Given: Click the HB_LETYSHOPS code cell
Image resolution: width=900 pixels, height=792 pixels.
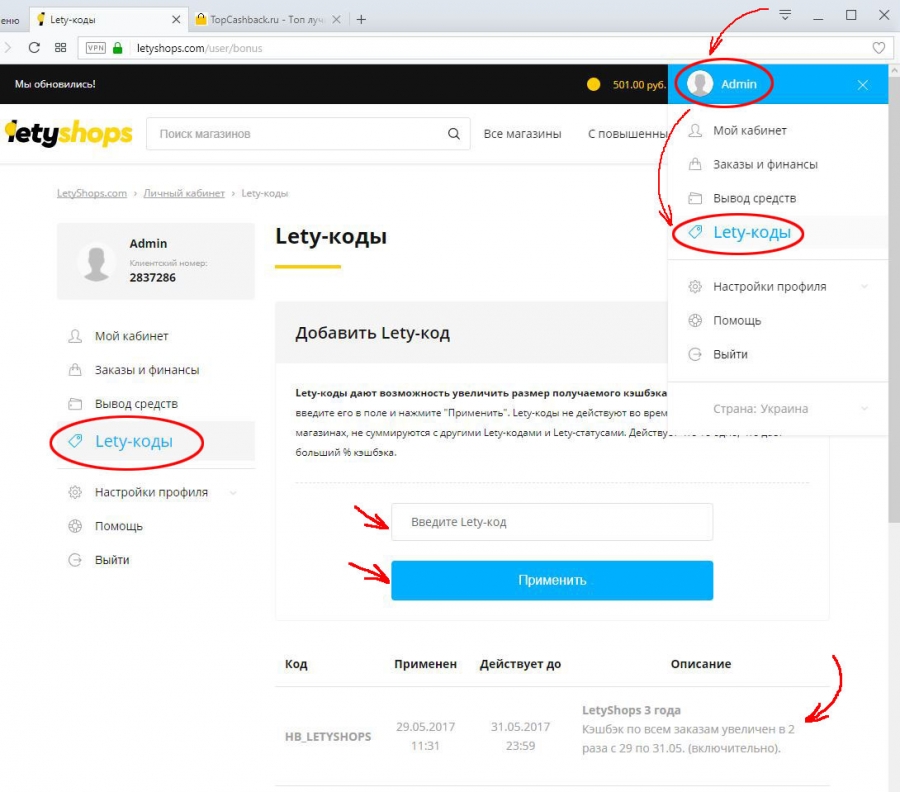Looking at the screenshot, I should point(328,736).
